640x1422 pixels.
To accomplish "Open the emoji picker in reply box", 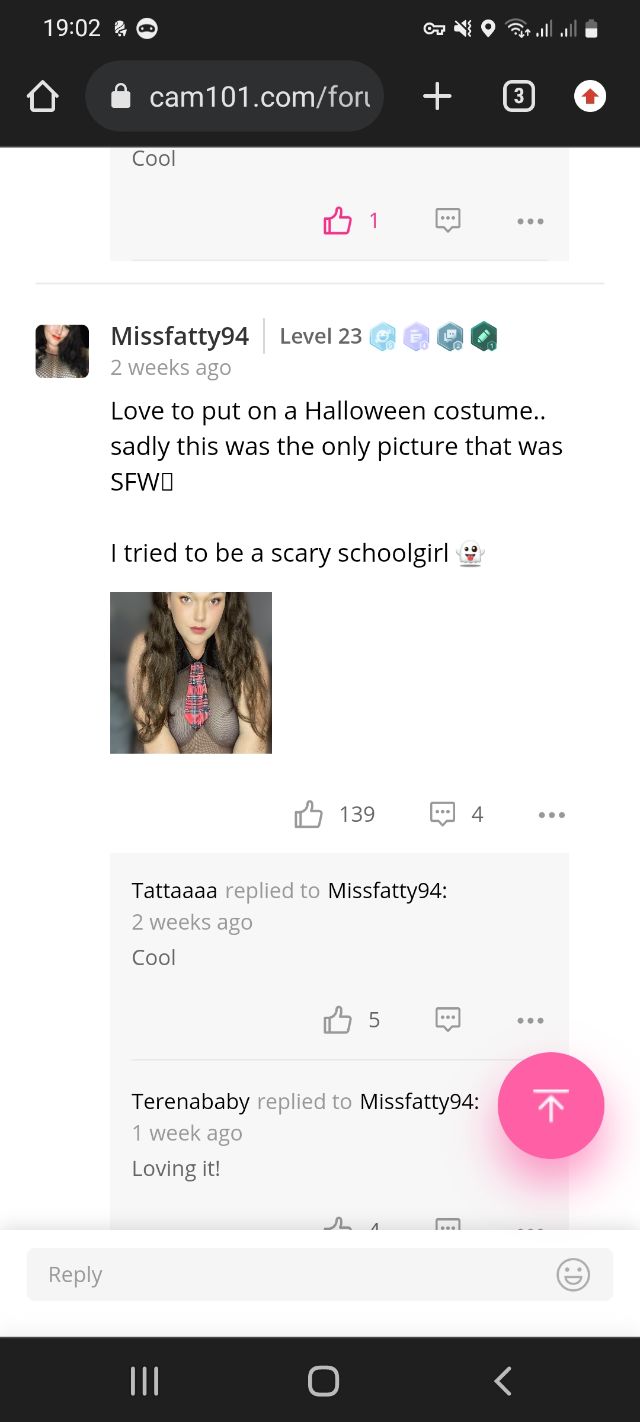I will tap(573, 1275).
